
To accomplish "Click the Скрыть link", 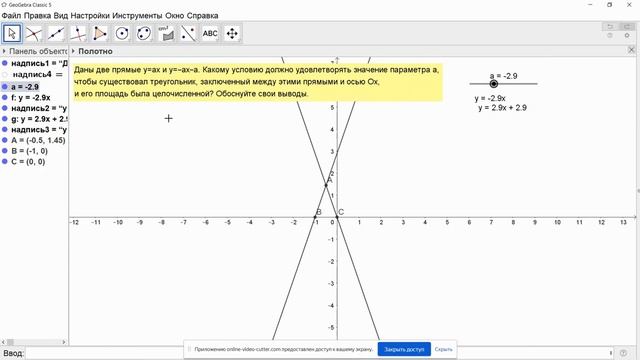I will [x=443, y=349].
